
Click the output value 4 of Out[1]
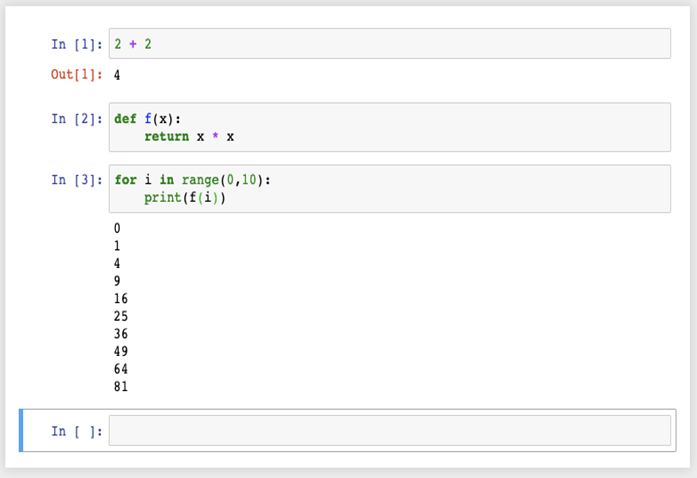click(117, 75)
